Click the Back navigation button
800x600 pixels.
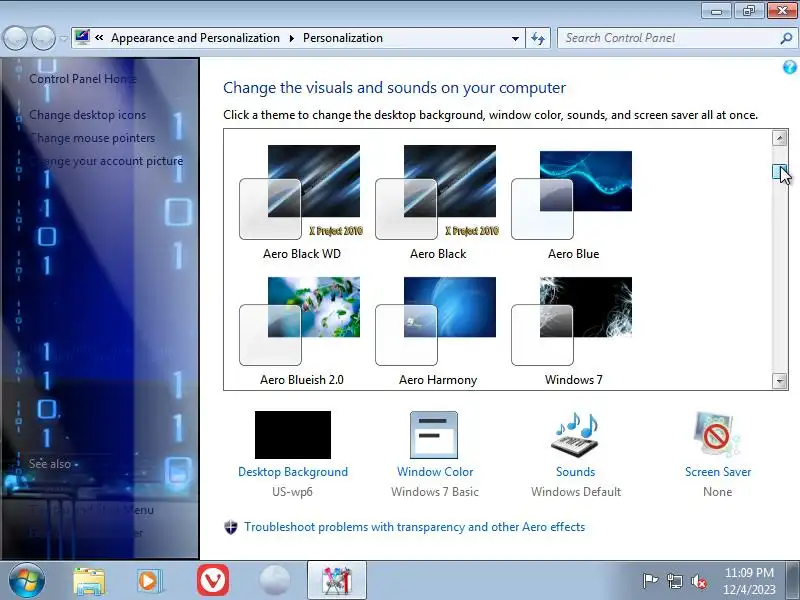(x=15, y=38)
